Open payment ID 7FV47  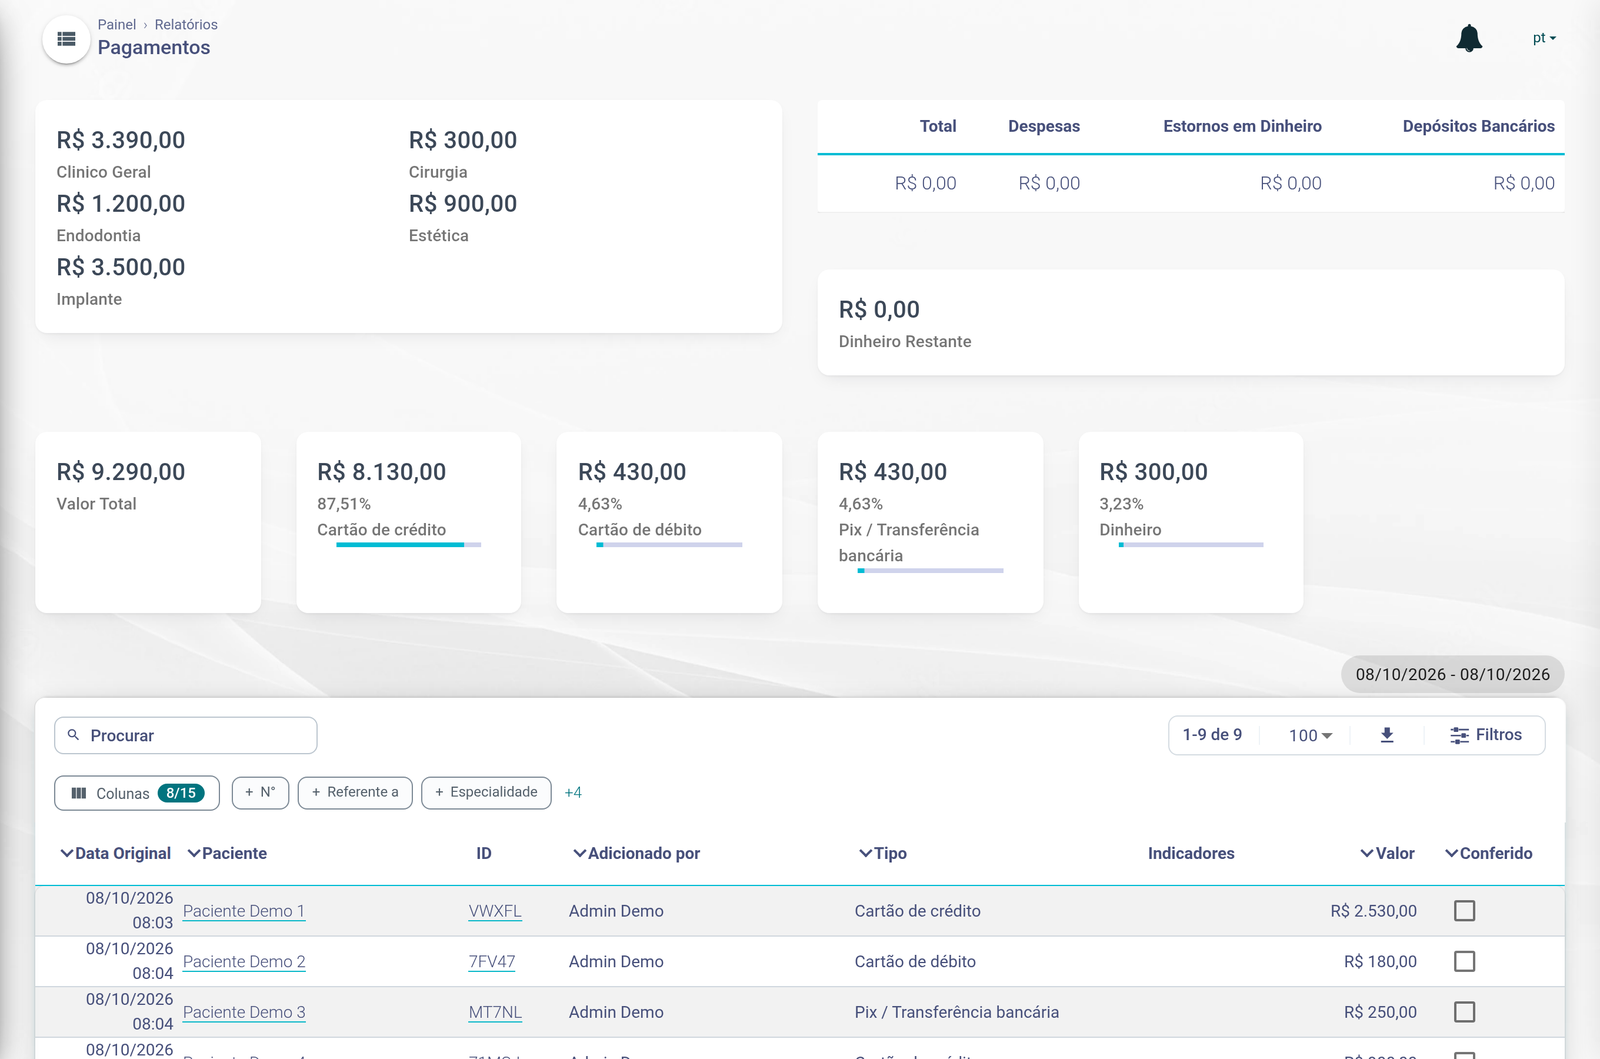coord(492,961)
